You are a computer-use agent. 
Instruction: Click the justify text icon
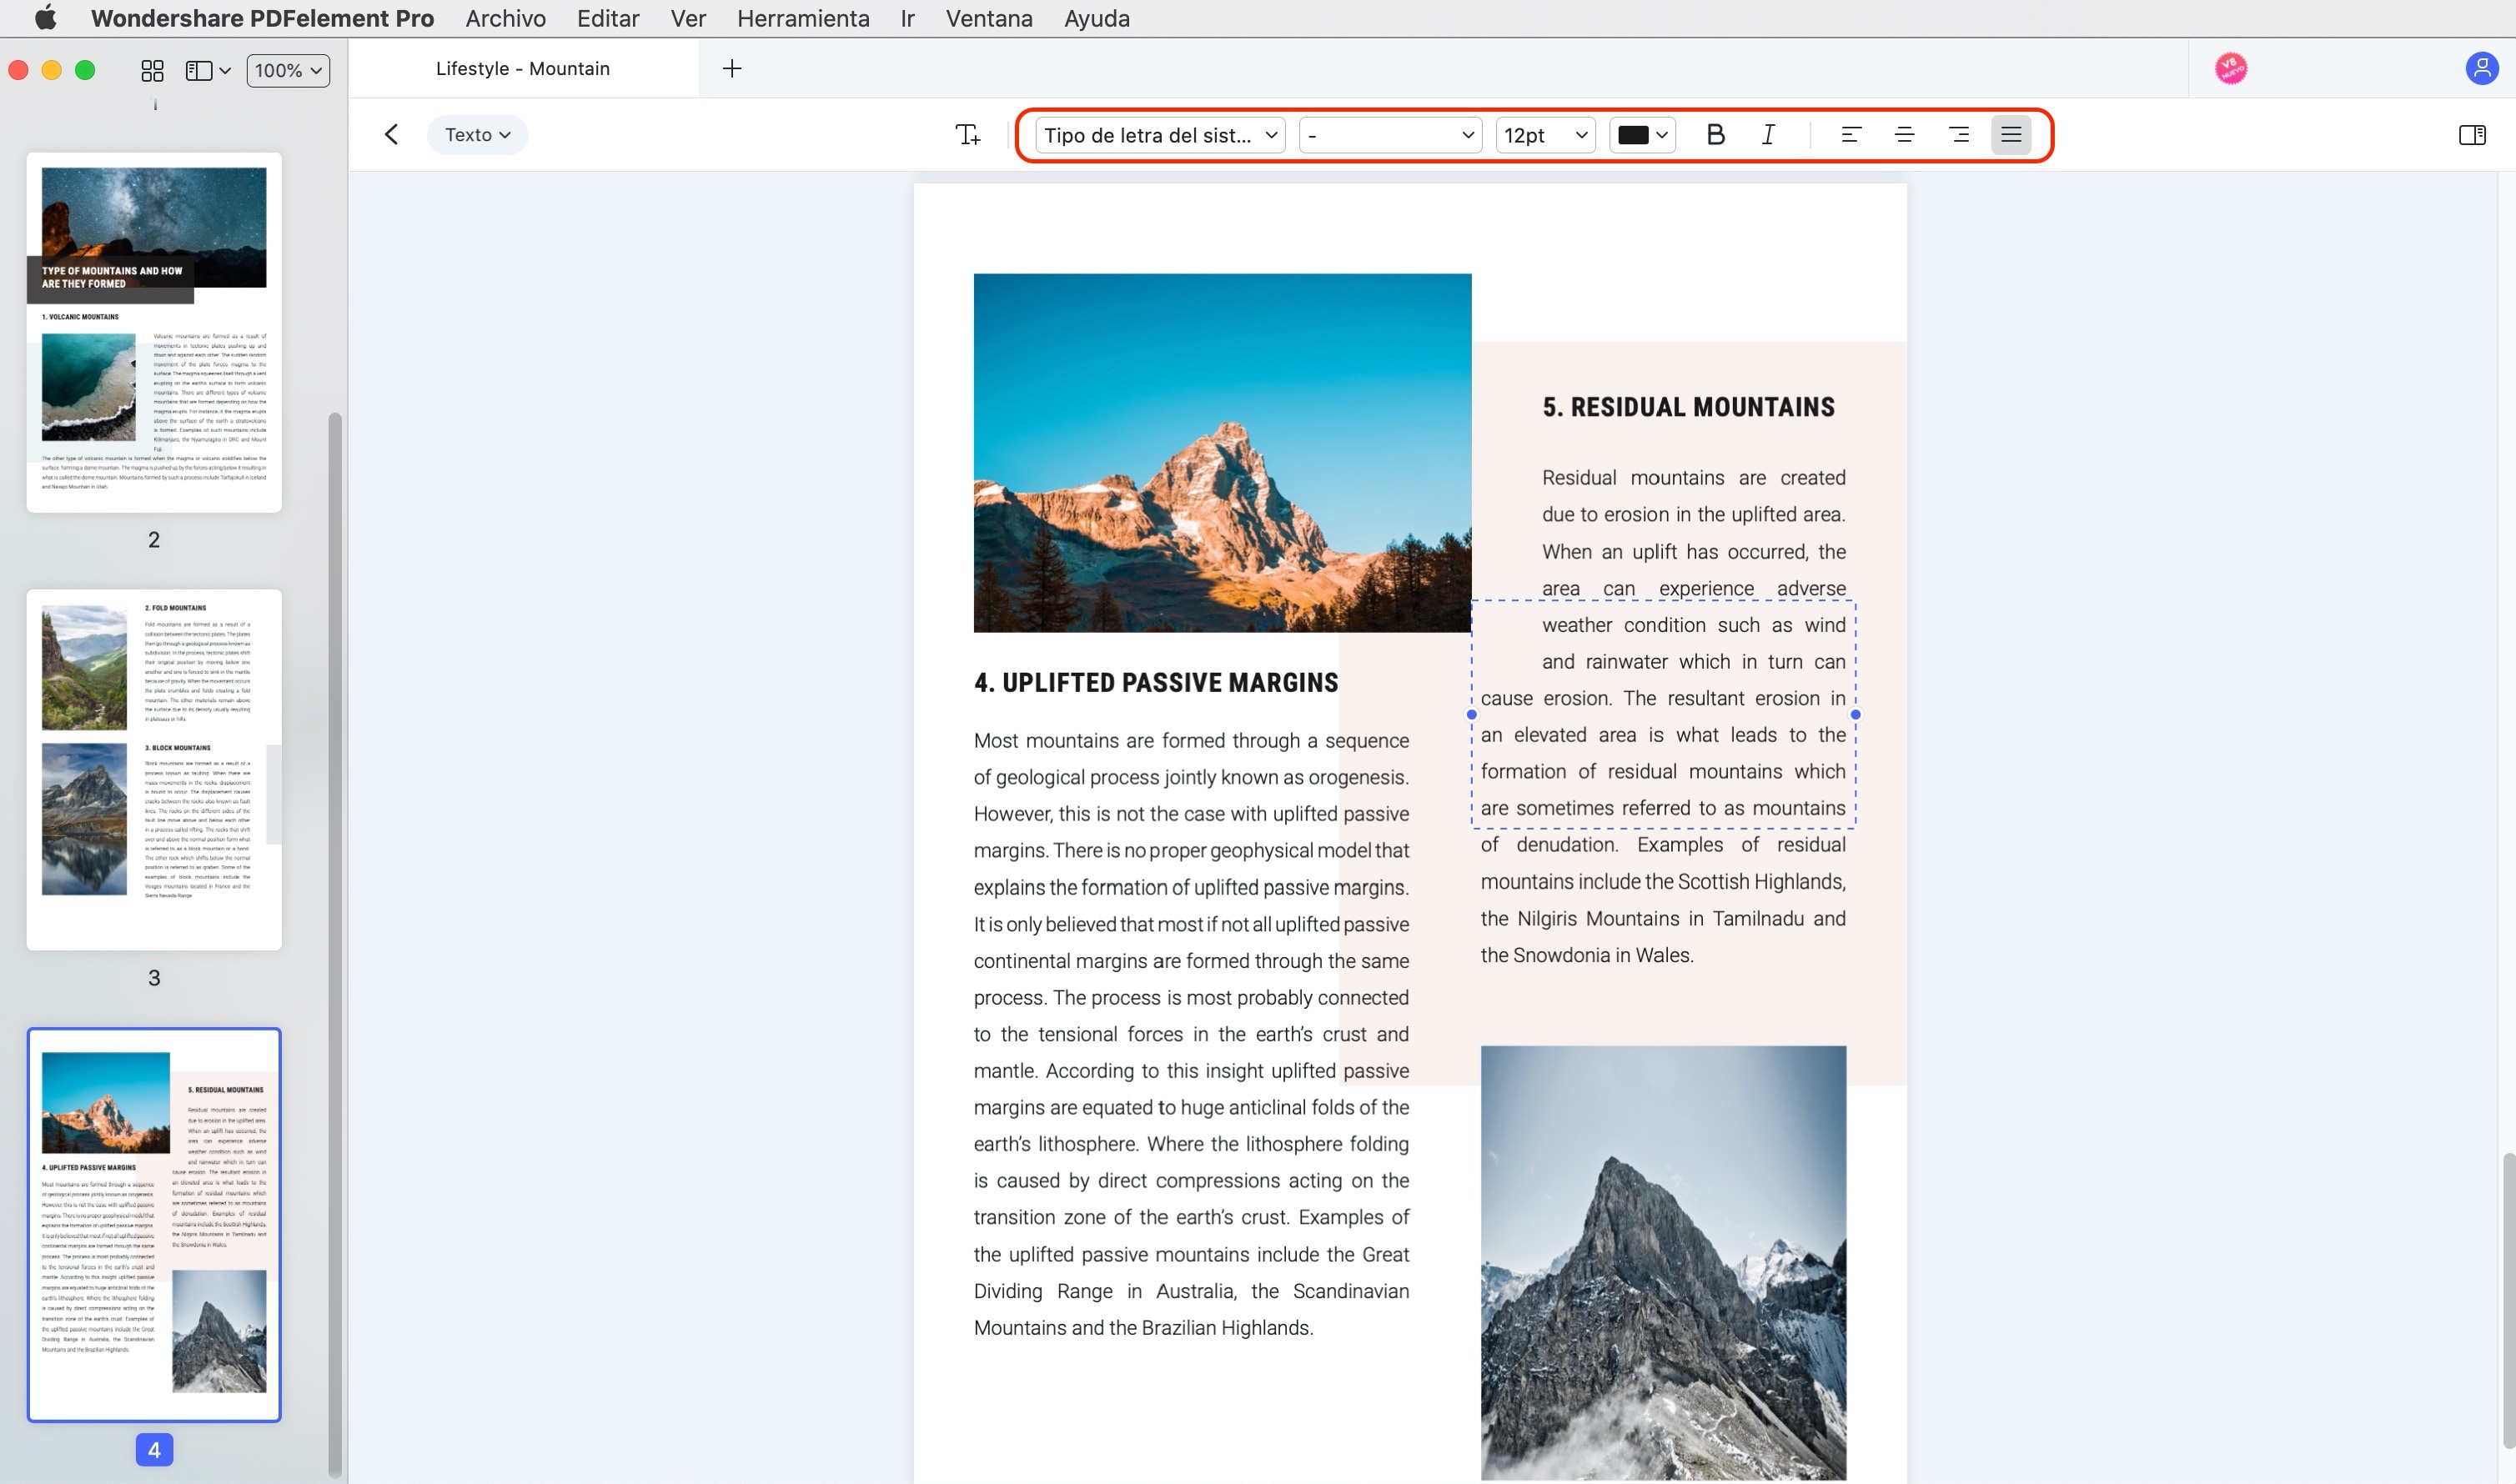[2011, 133]
